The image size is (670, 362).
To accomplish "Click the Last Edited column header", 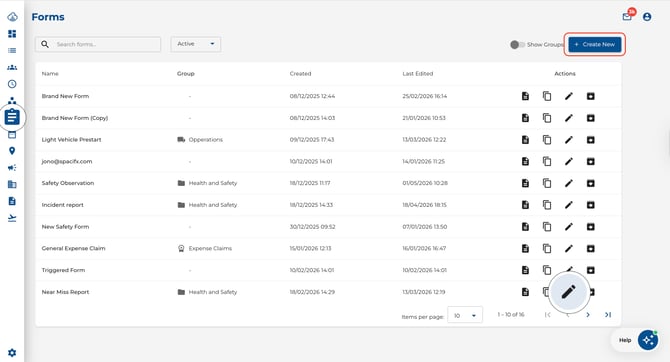I will (x=417, y=74).
